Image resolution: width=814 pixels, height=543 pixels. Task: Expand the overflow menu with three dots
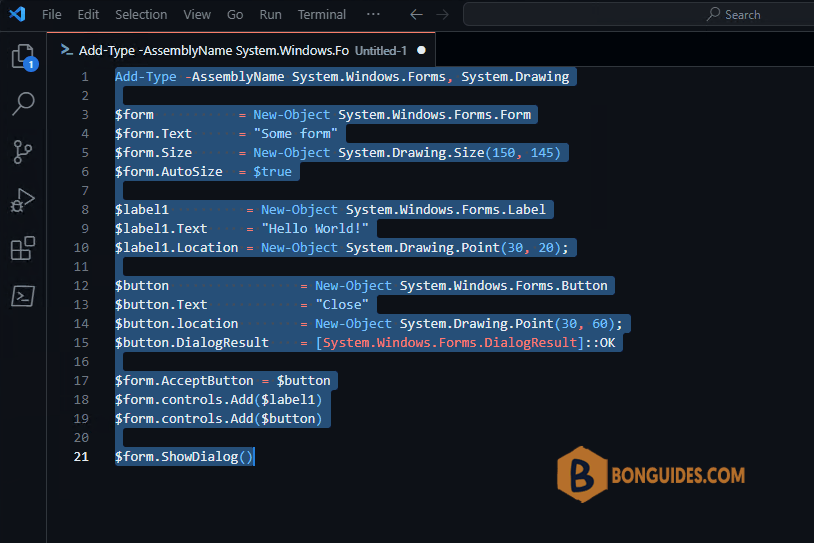coord(373,15)
